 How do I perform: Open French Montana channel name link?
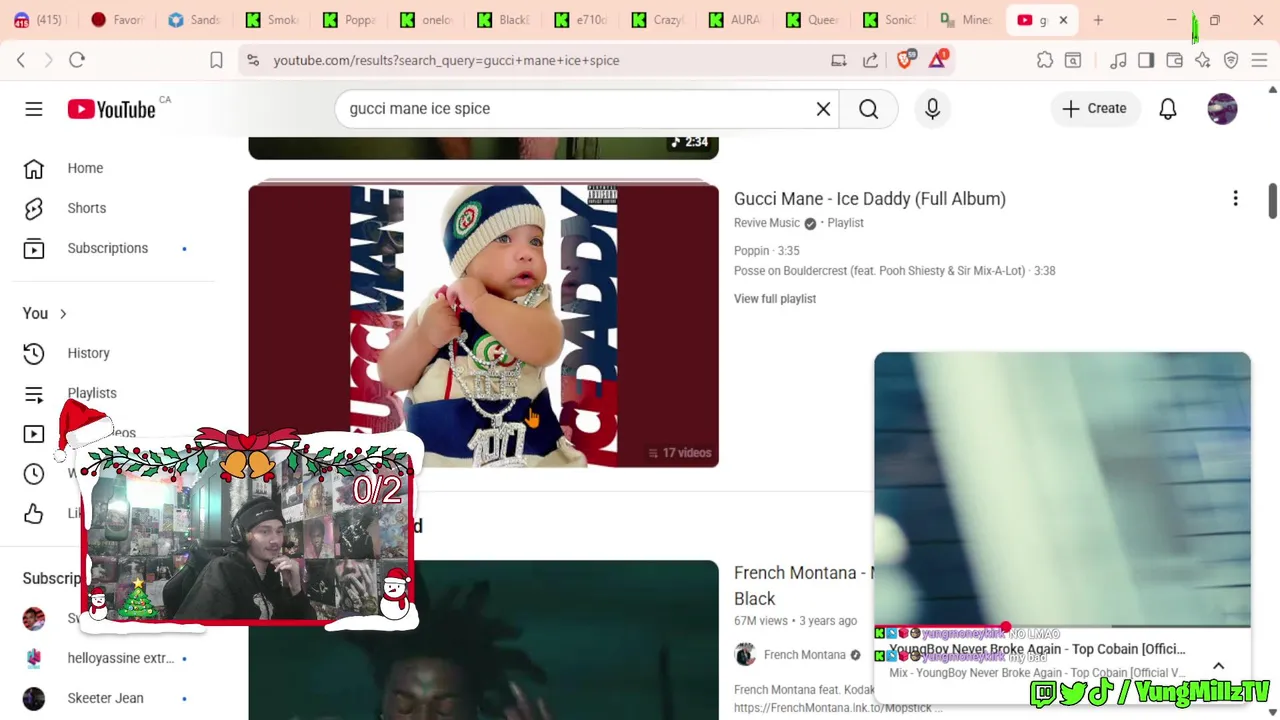pos(804,655)
